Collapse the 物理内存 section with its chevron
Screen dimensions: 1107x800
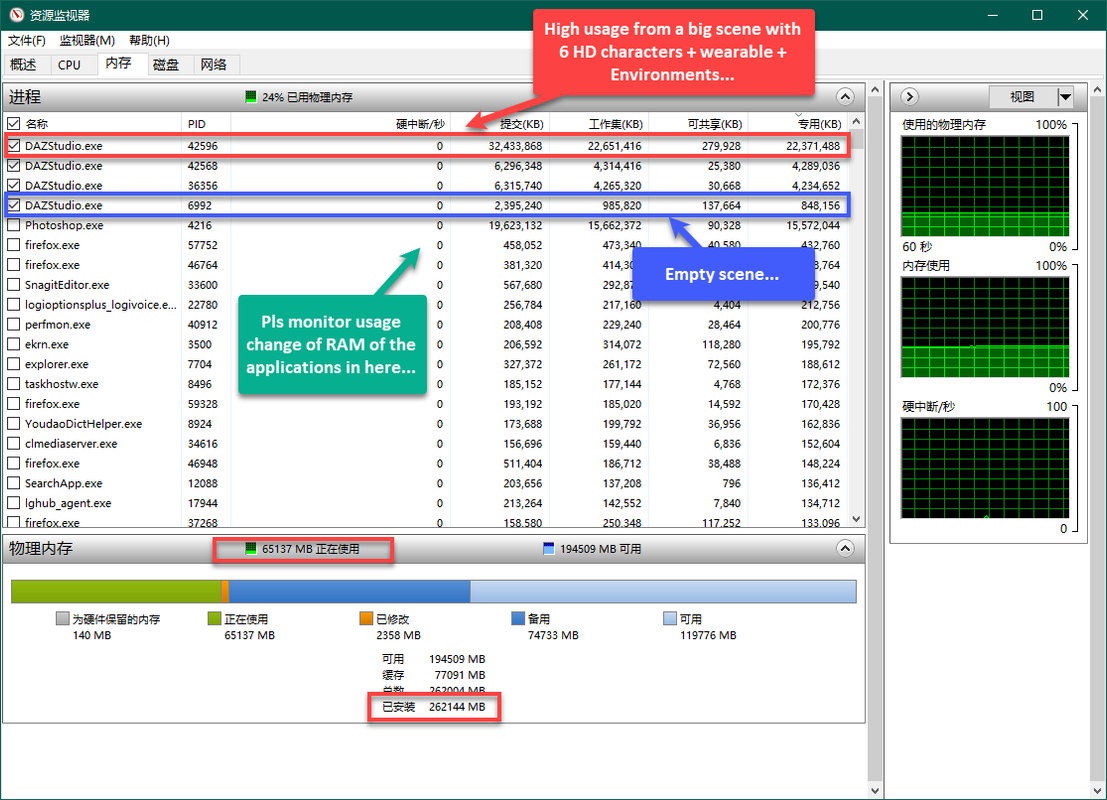pyautogui.click(x=845, y=549)
